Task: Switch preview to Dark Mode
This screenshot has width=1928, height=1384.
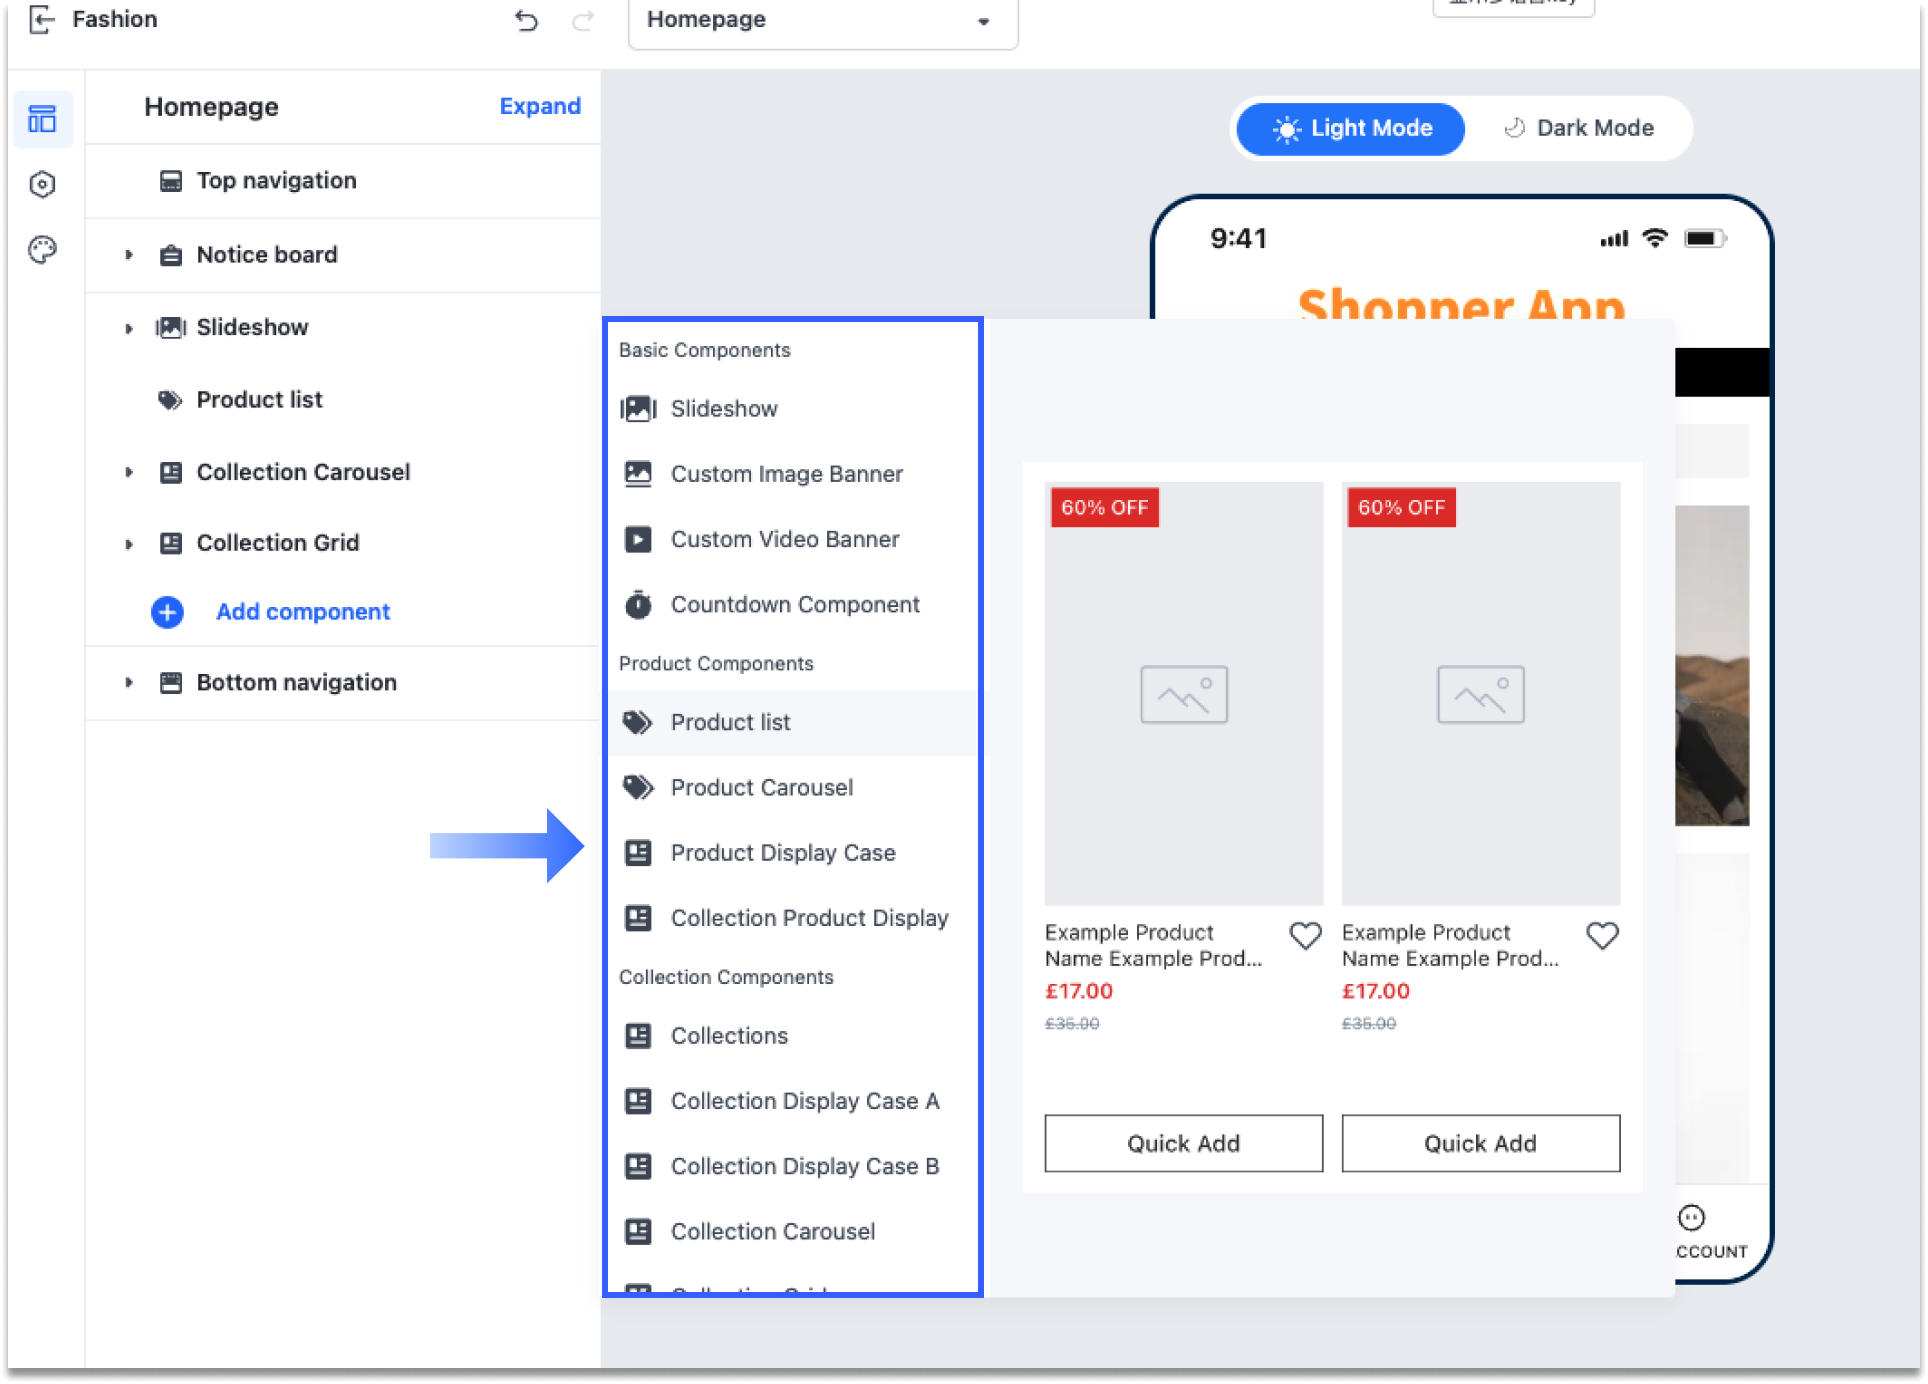Action: pyautogui.click(x=1579, y=128)
